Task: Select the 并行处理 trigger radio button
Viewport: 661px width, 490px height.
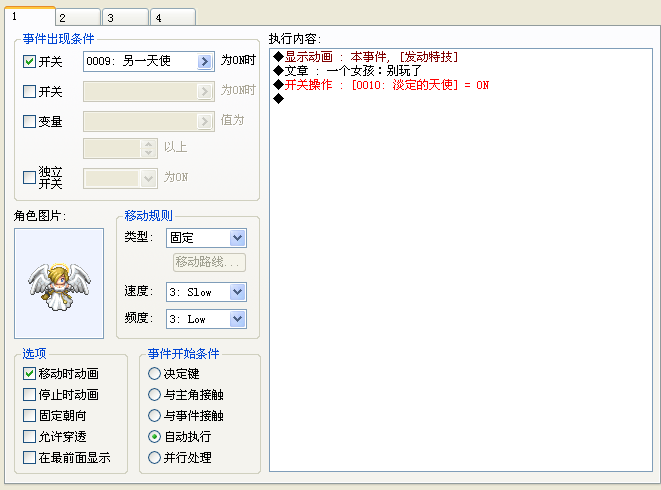Action: (x=154, y=458)
